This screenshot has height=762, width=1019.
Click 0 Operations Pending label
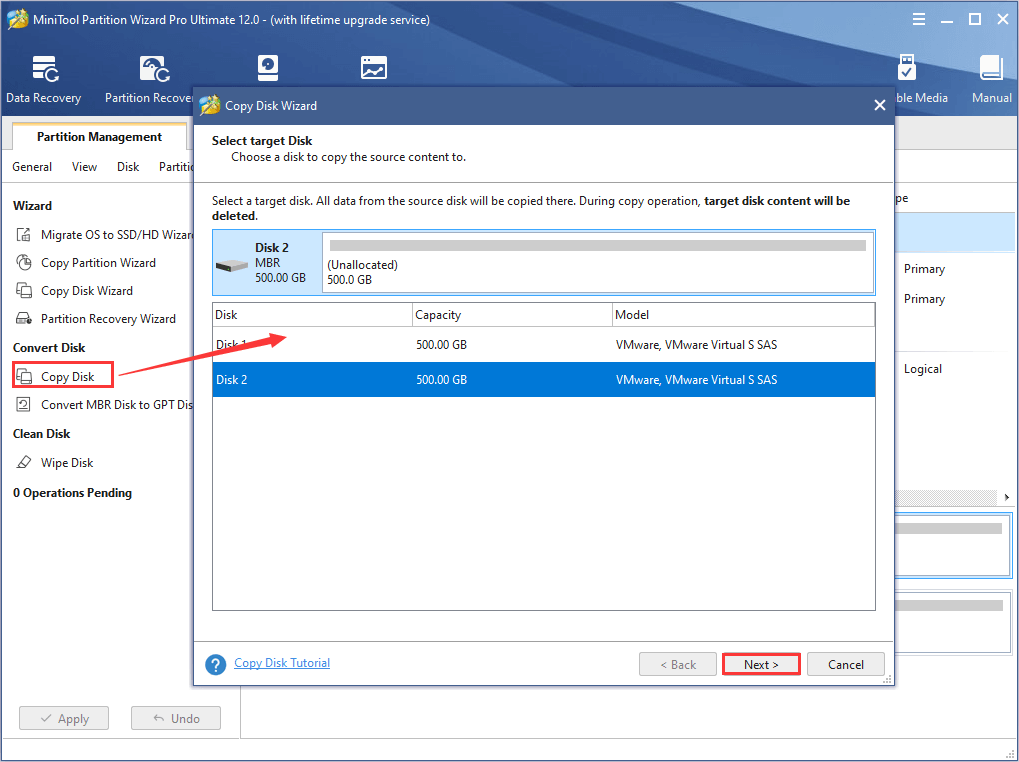(72, 493)
